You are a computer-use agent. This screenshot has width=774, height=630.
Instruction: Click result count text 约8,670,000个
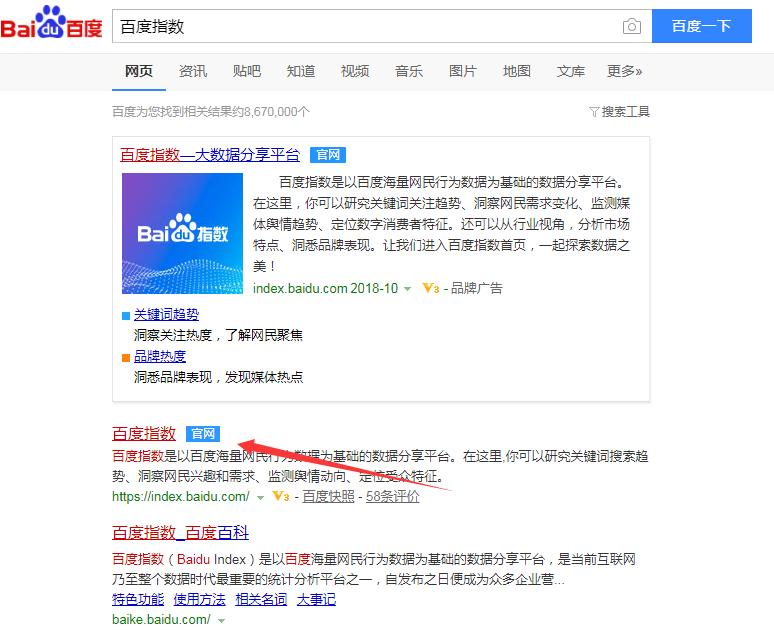tap(271, 112)
